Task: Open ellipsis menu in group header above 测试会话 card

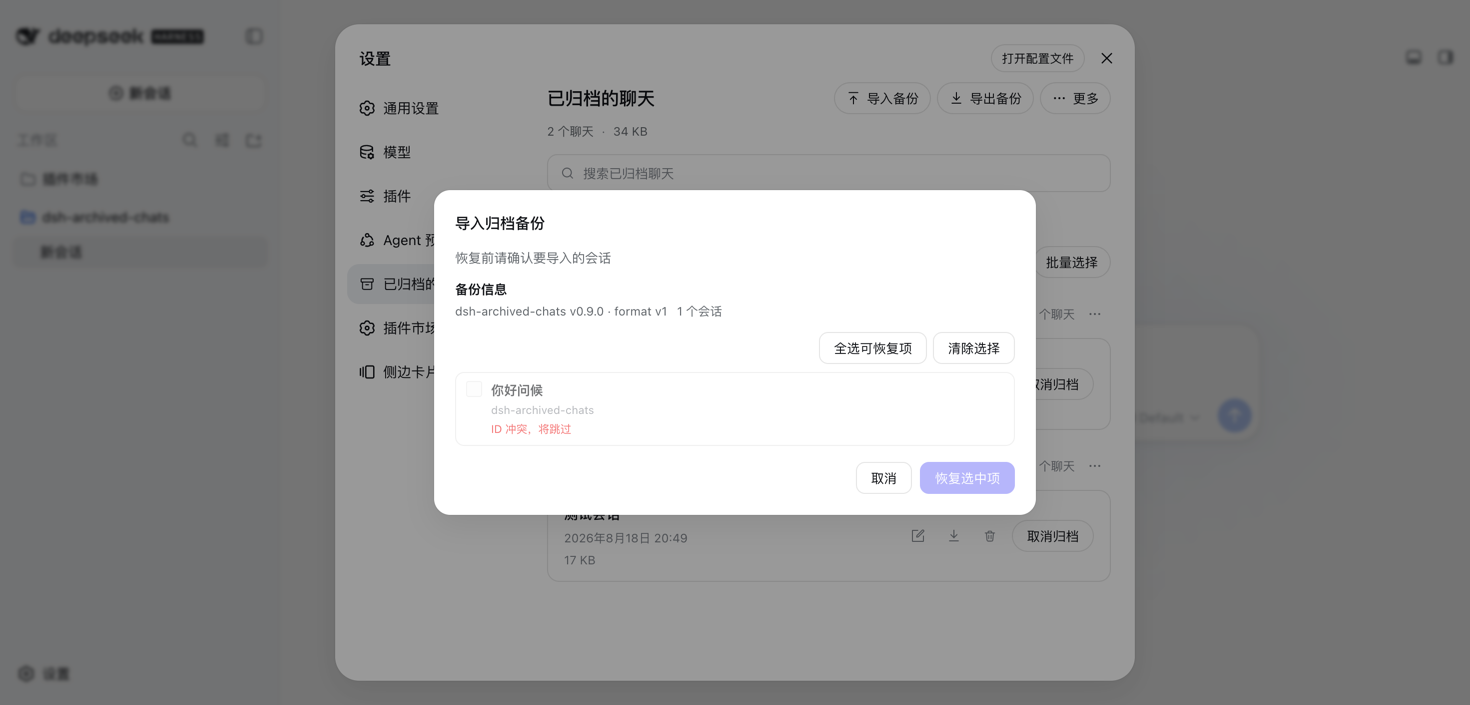Action: click(1095, 466)
